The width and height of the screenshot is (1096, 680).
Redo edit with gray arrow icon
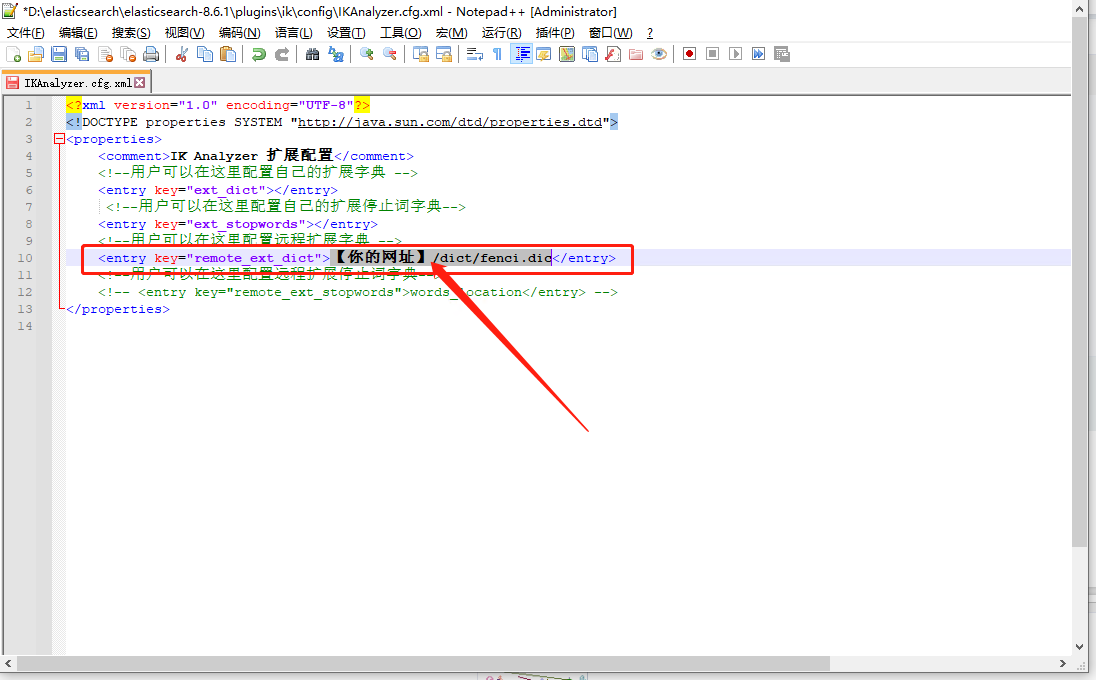coord(282,55)
